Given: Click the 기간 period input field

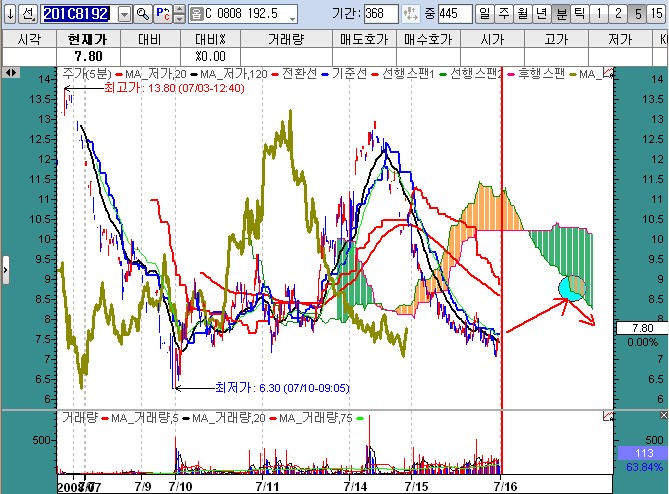Looking at the screenshot, I should pyautogui.click(x=380, y=15).
